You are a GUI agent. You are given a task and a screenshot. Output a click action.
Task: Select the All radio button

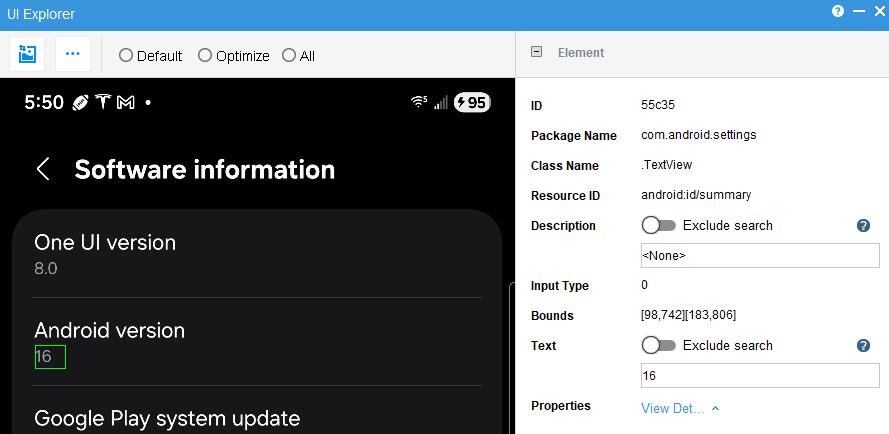289,56
